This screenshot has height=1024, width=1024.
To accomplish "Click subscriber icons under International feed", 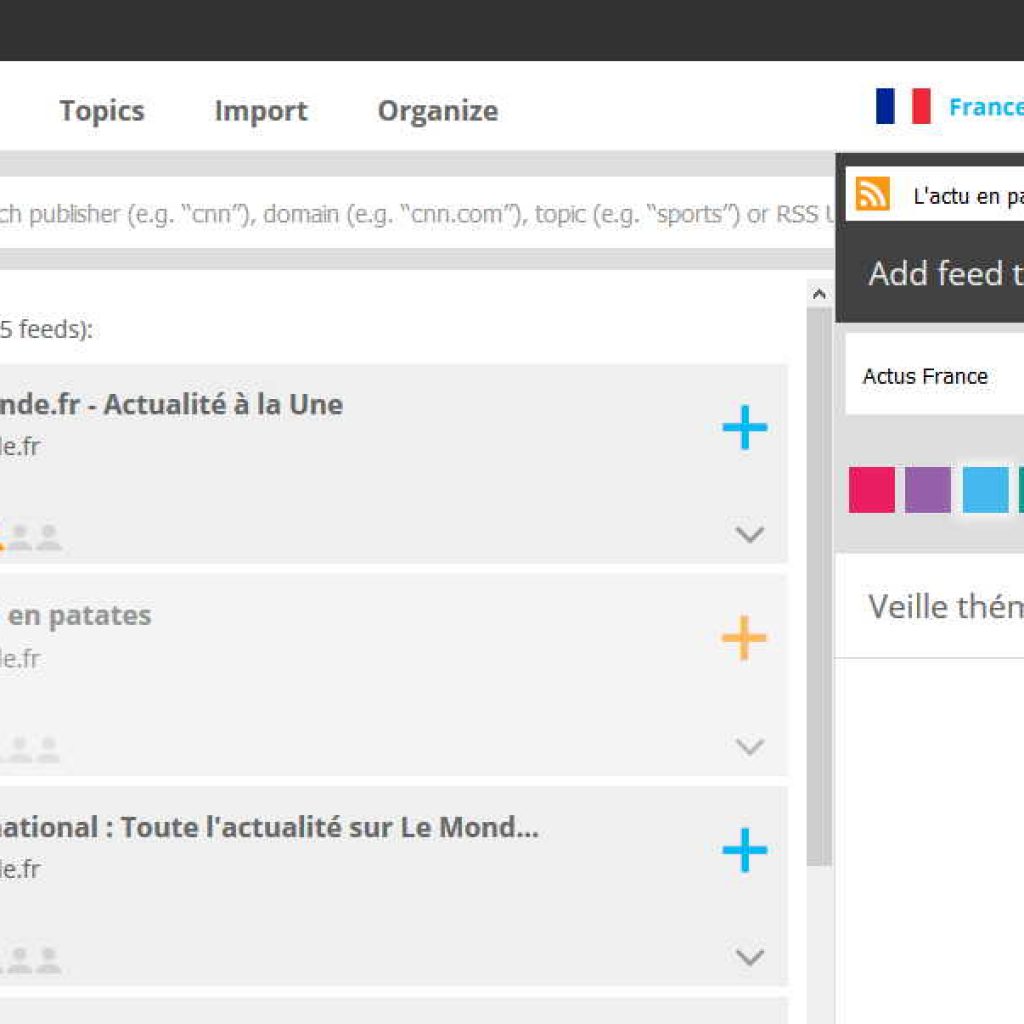I will coord(31,961).
